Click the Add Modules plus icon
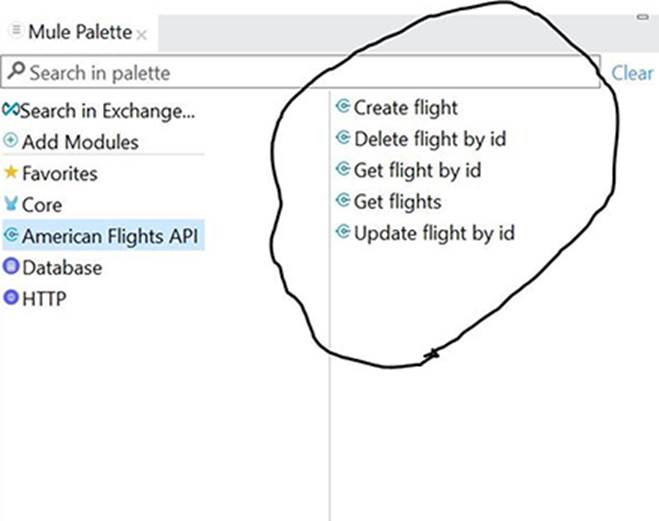This screenshot has height=521, width=659. tap(11, 142)
